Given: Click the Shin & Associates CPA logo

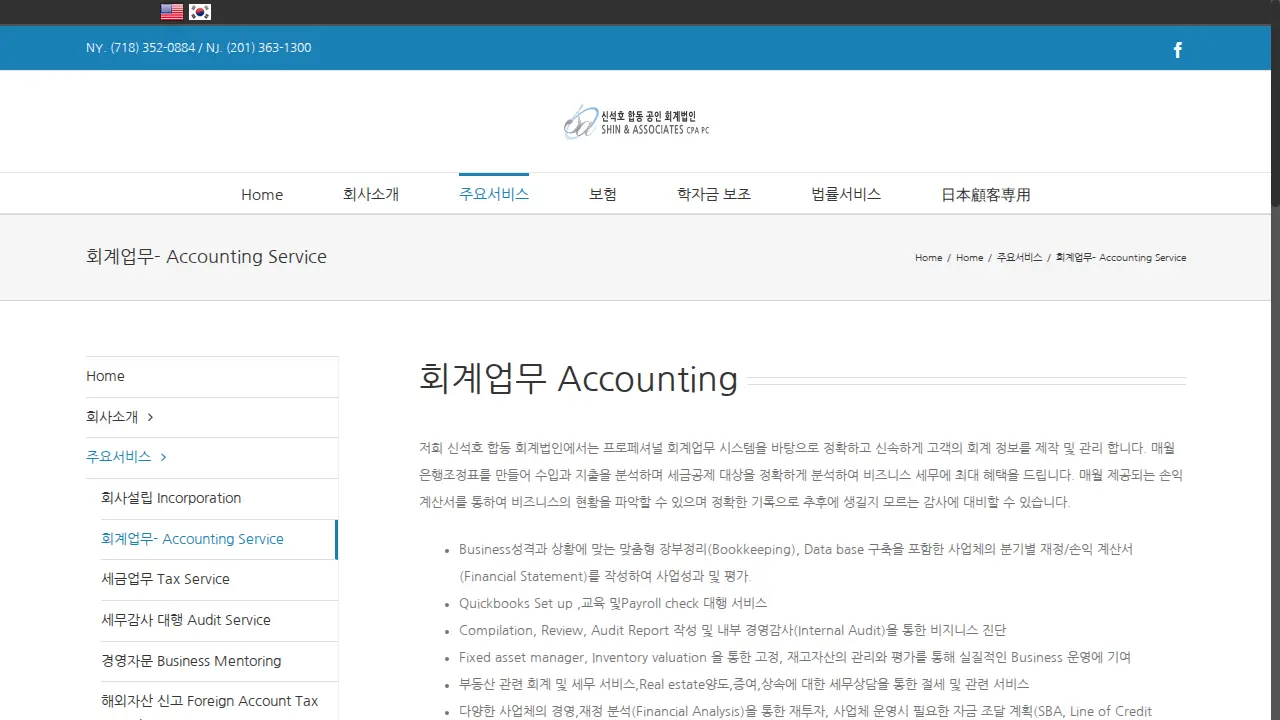Looking at the screenshot, I should pos(637,122).
